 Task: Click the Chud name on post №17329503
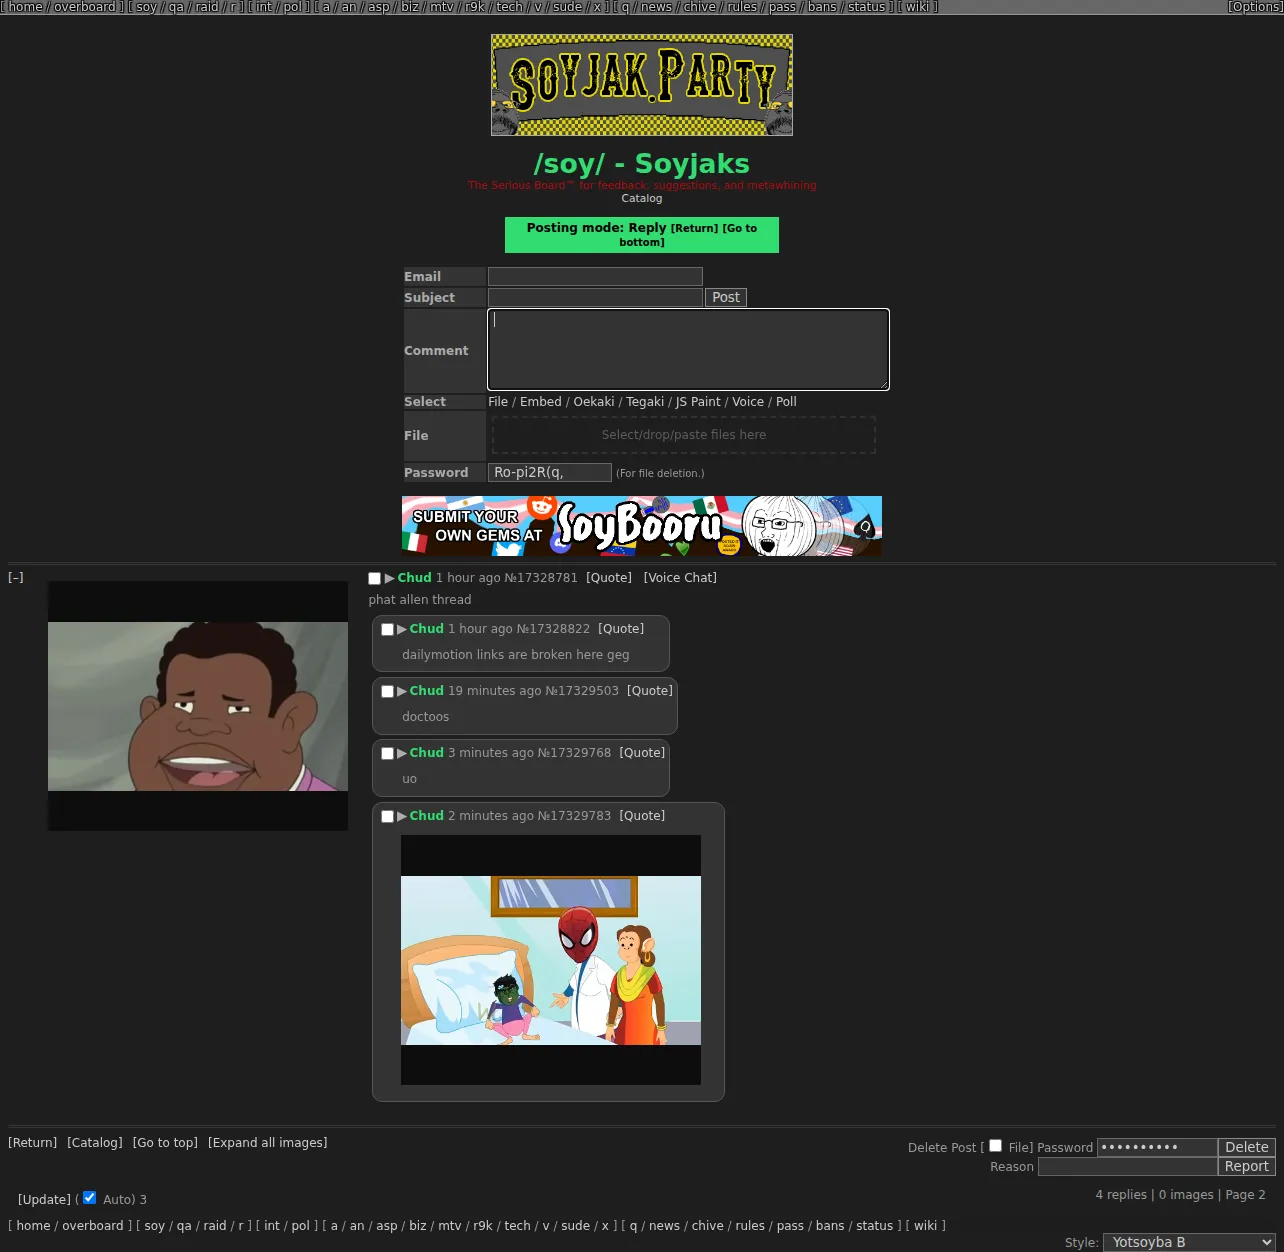pos(426,691)
